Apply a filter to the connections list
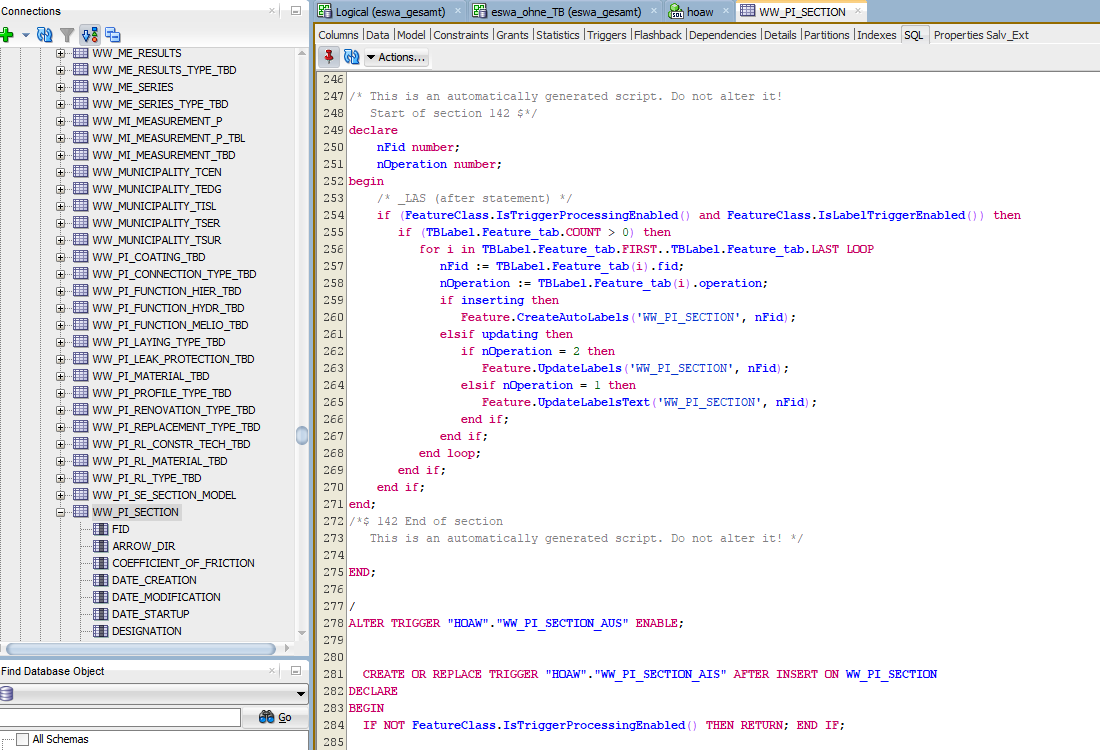This screenshot has height=750, width=1100. tap(66, 33)
